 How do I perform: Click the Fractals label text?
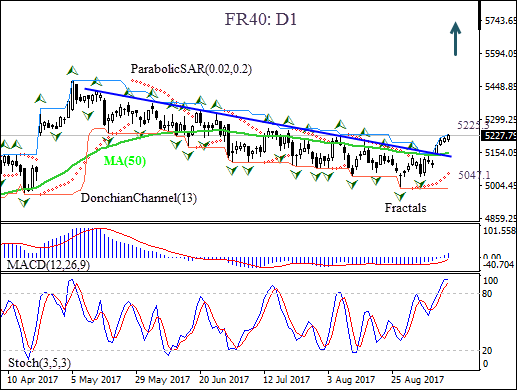coord(405,208)
